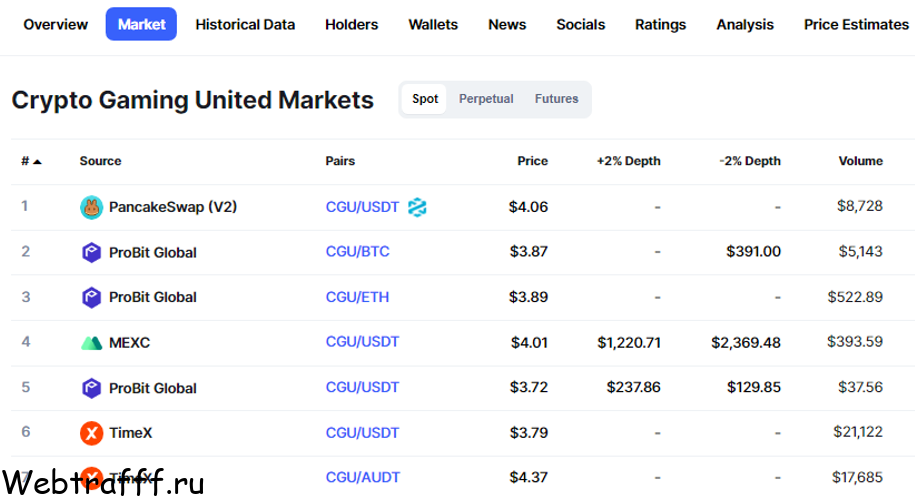Screen dimensions: 915x497
Task: Click the $1,220.71 depth value
Action: point(628,342)
